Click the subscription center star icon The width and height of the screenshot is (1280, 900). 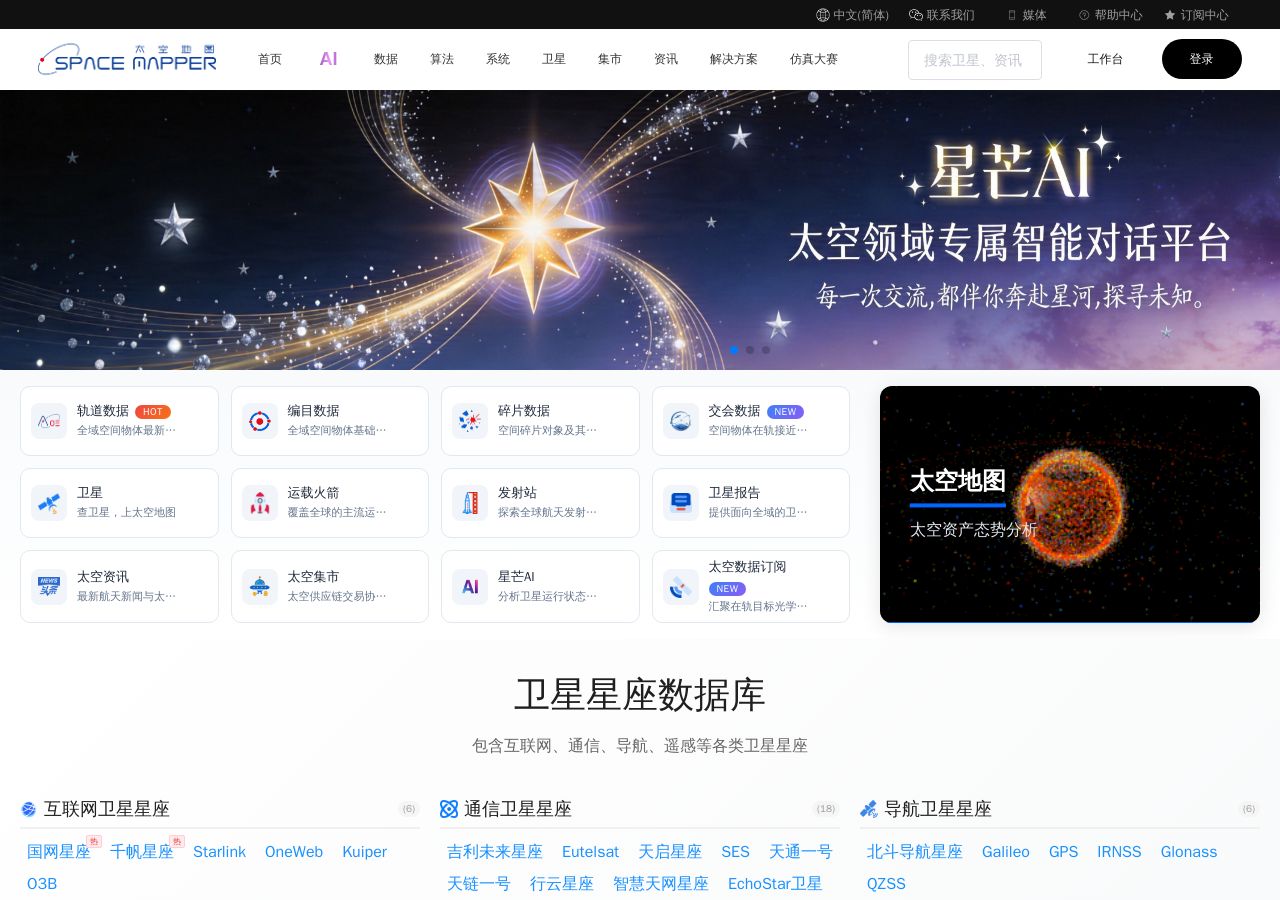pyautogui.click(x=1170, y=15)
